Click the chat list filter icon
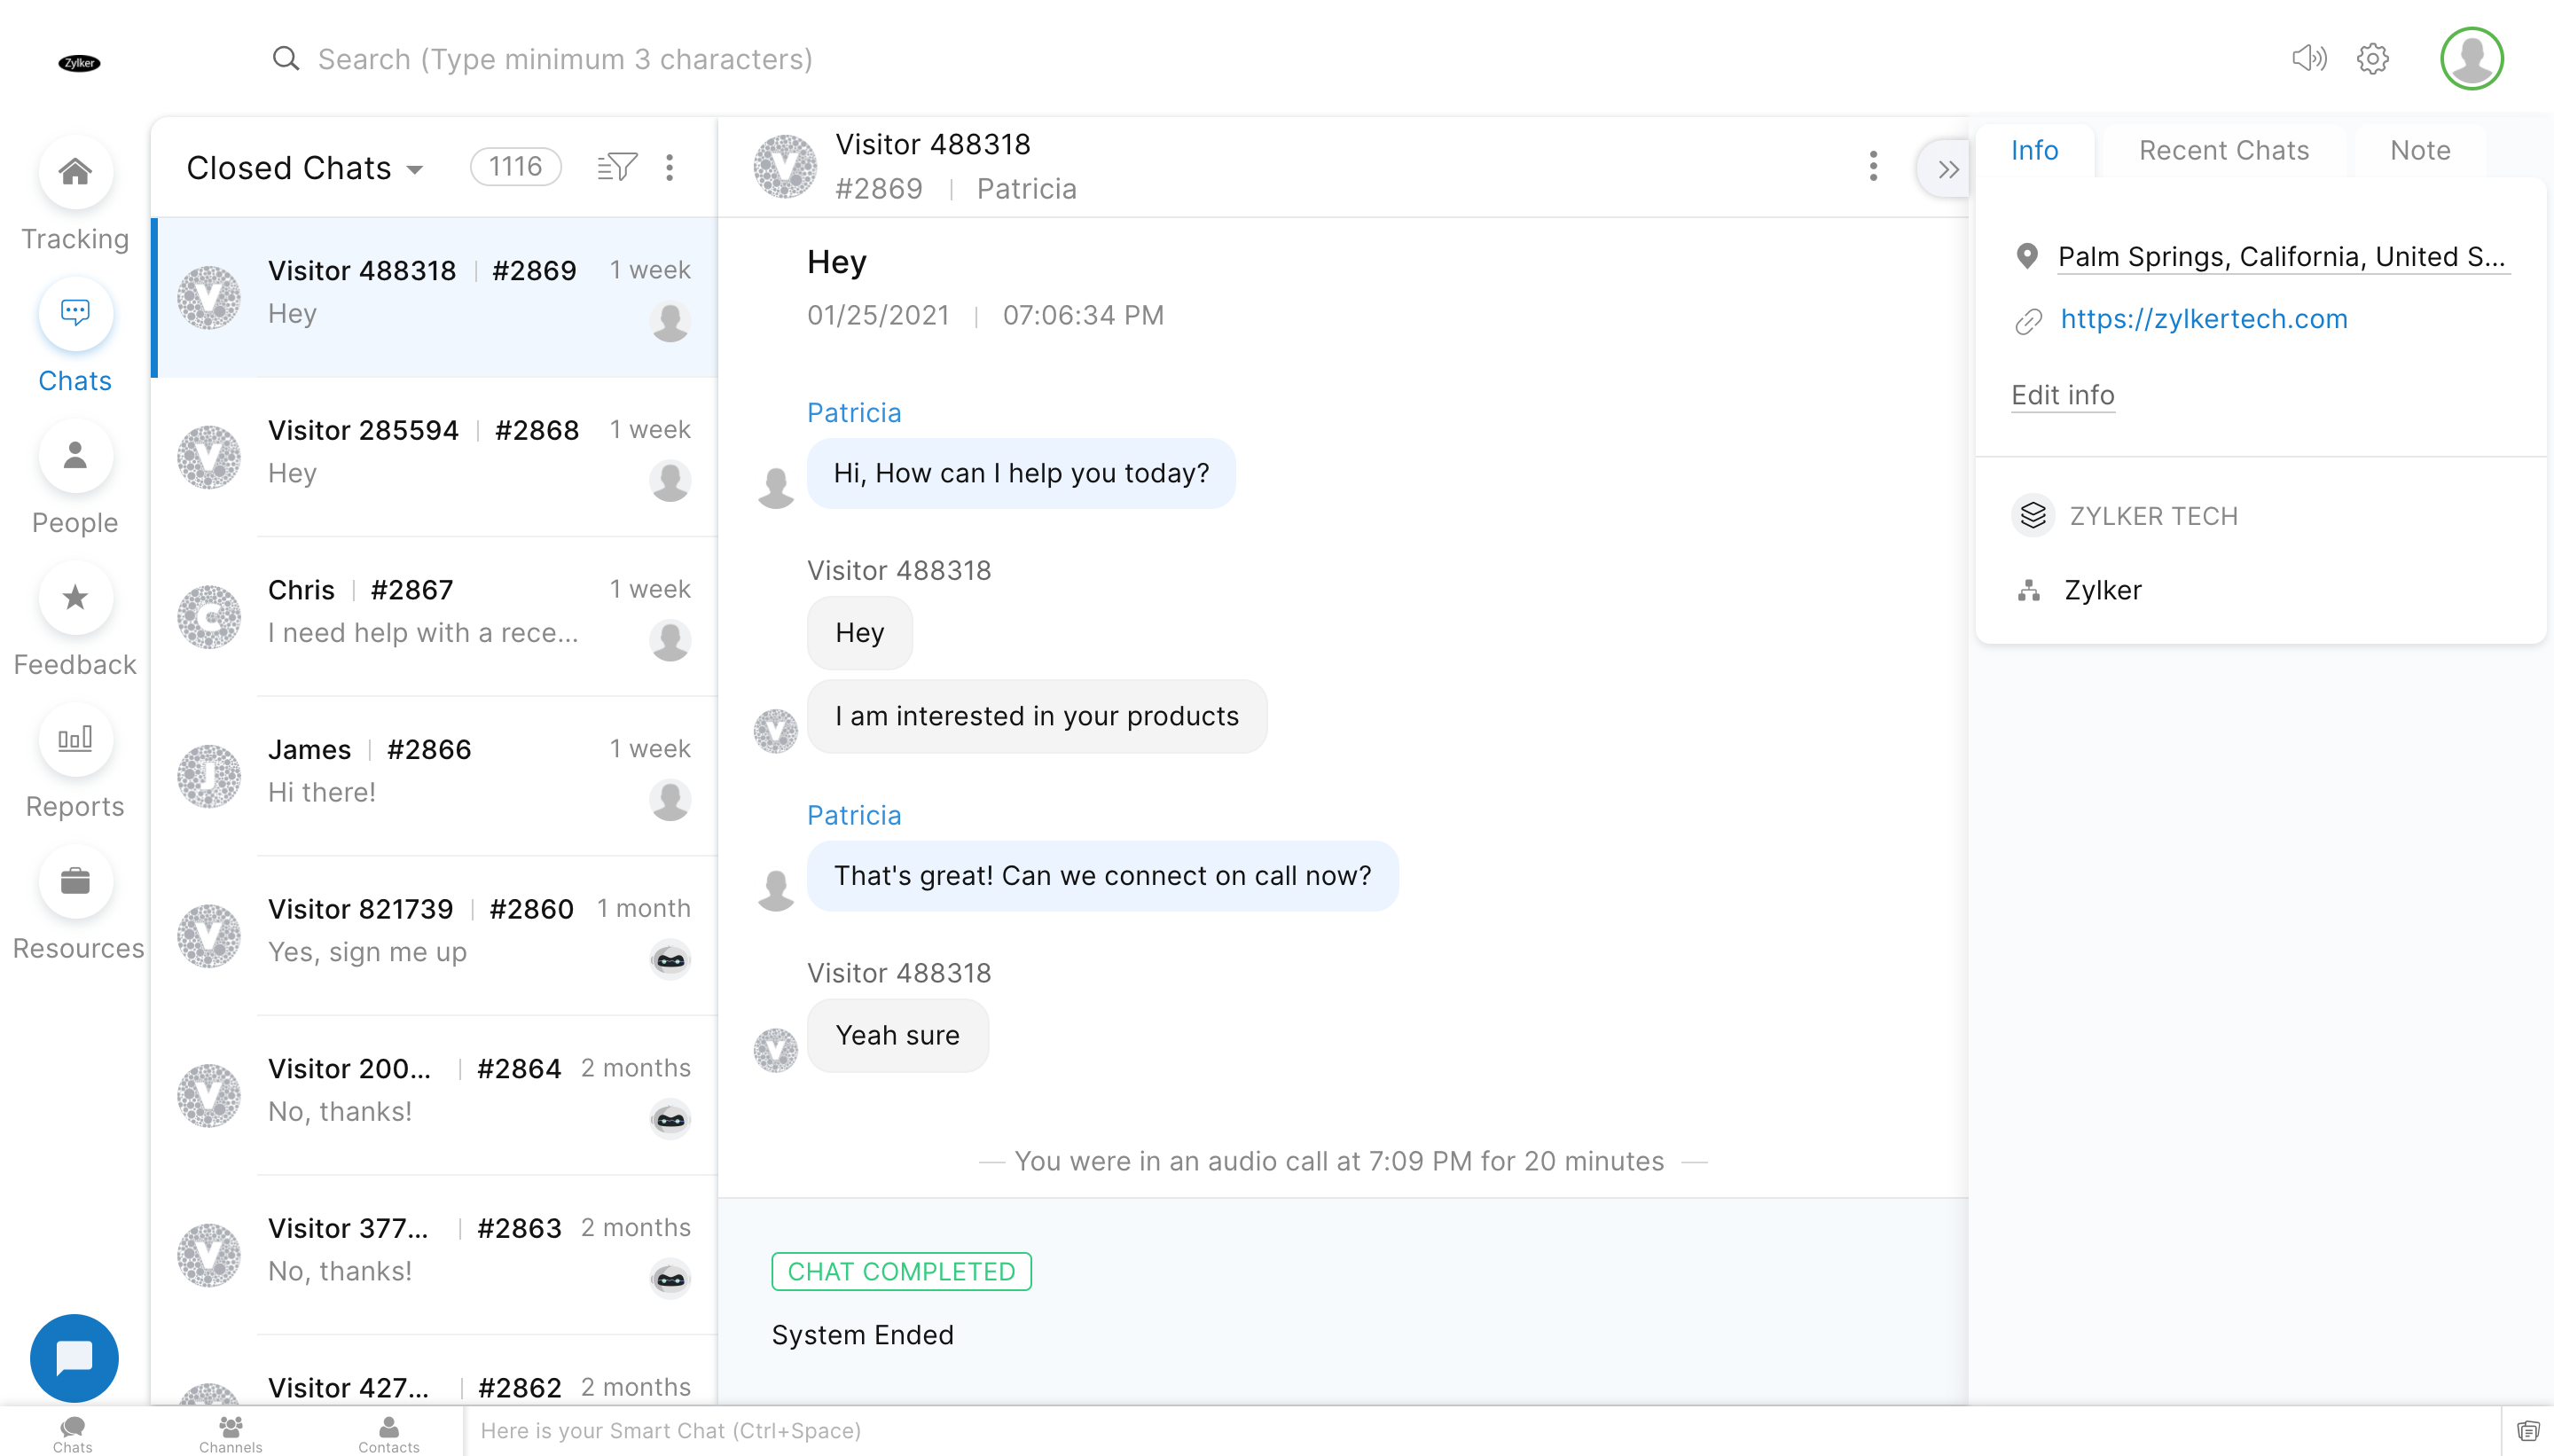2554x1456 pixels. [x=616, y=167]
